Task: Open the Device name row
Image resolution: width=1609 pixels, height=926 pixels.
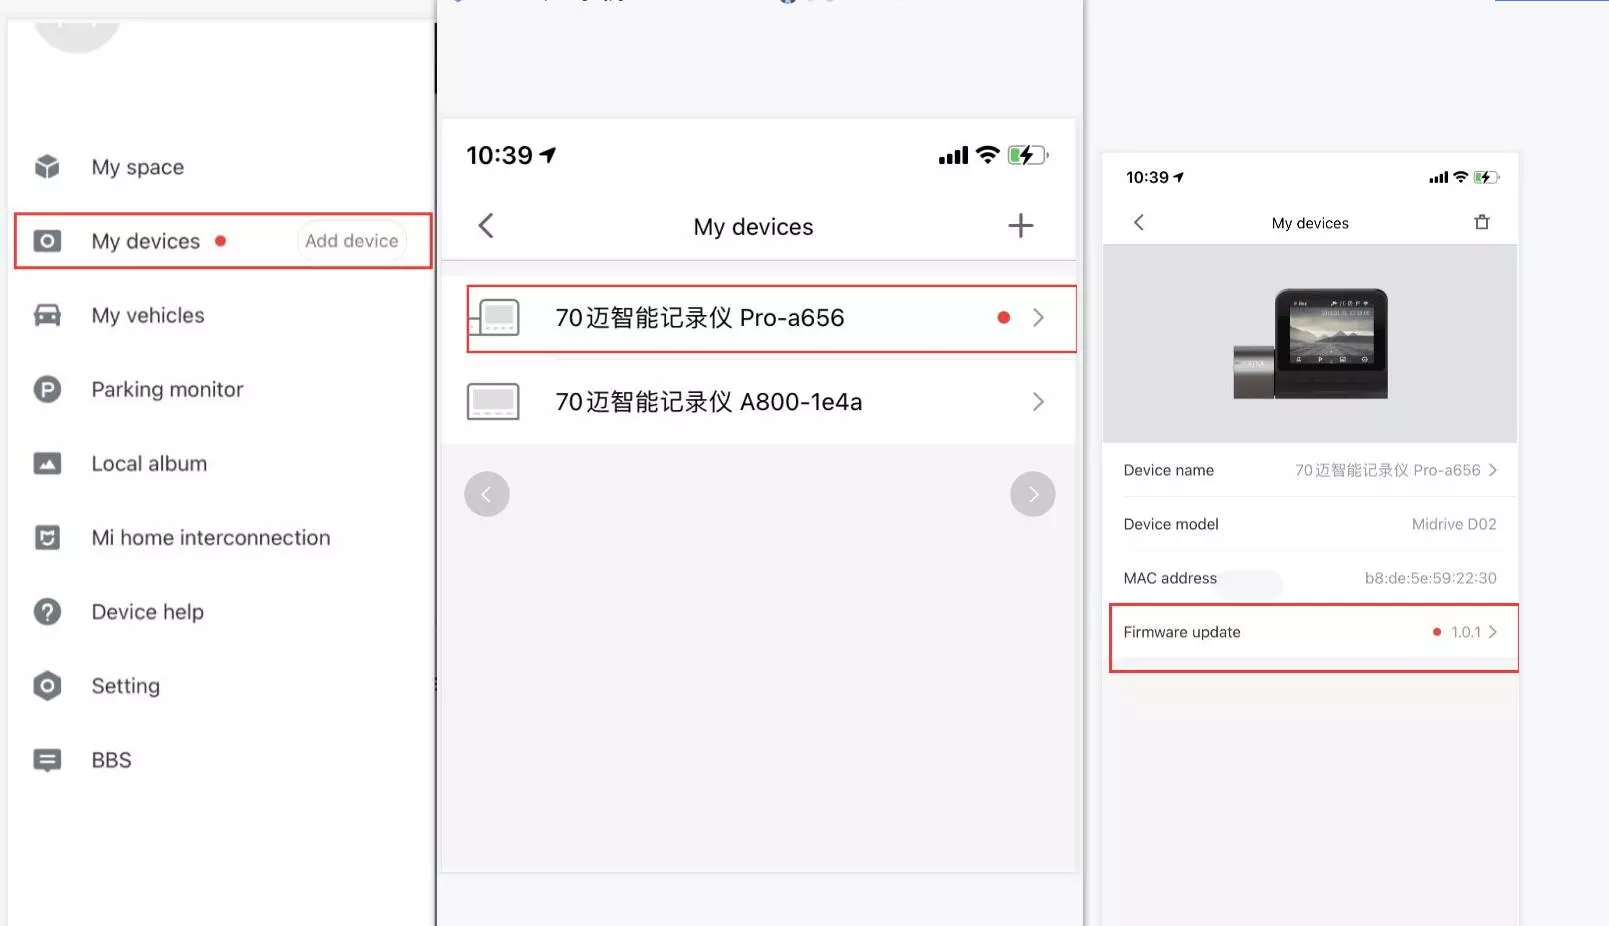Action: click(x=1310, y=470)
